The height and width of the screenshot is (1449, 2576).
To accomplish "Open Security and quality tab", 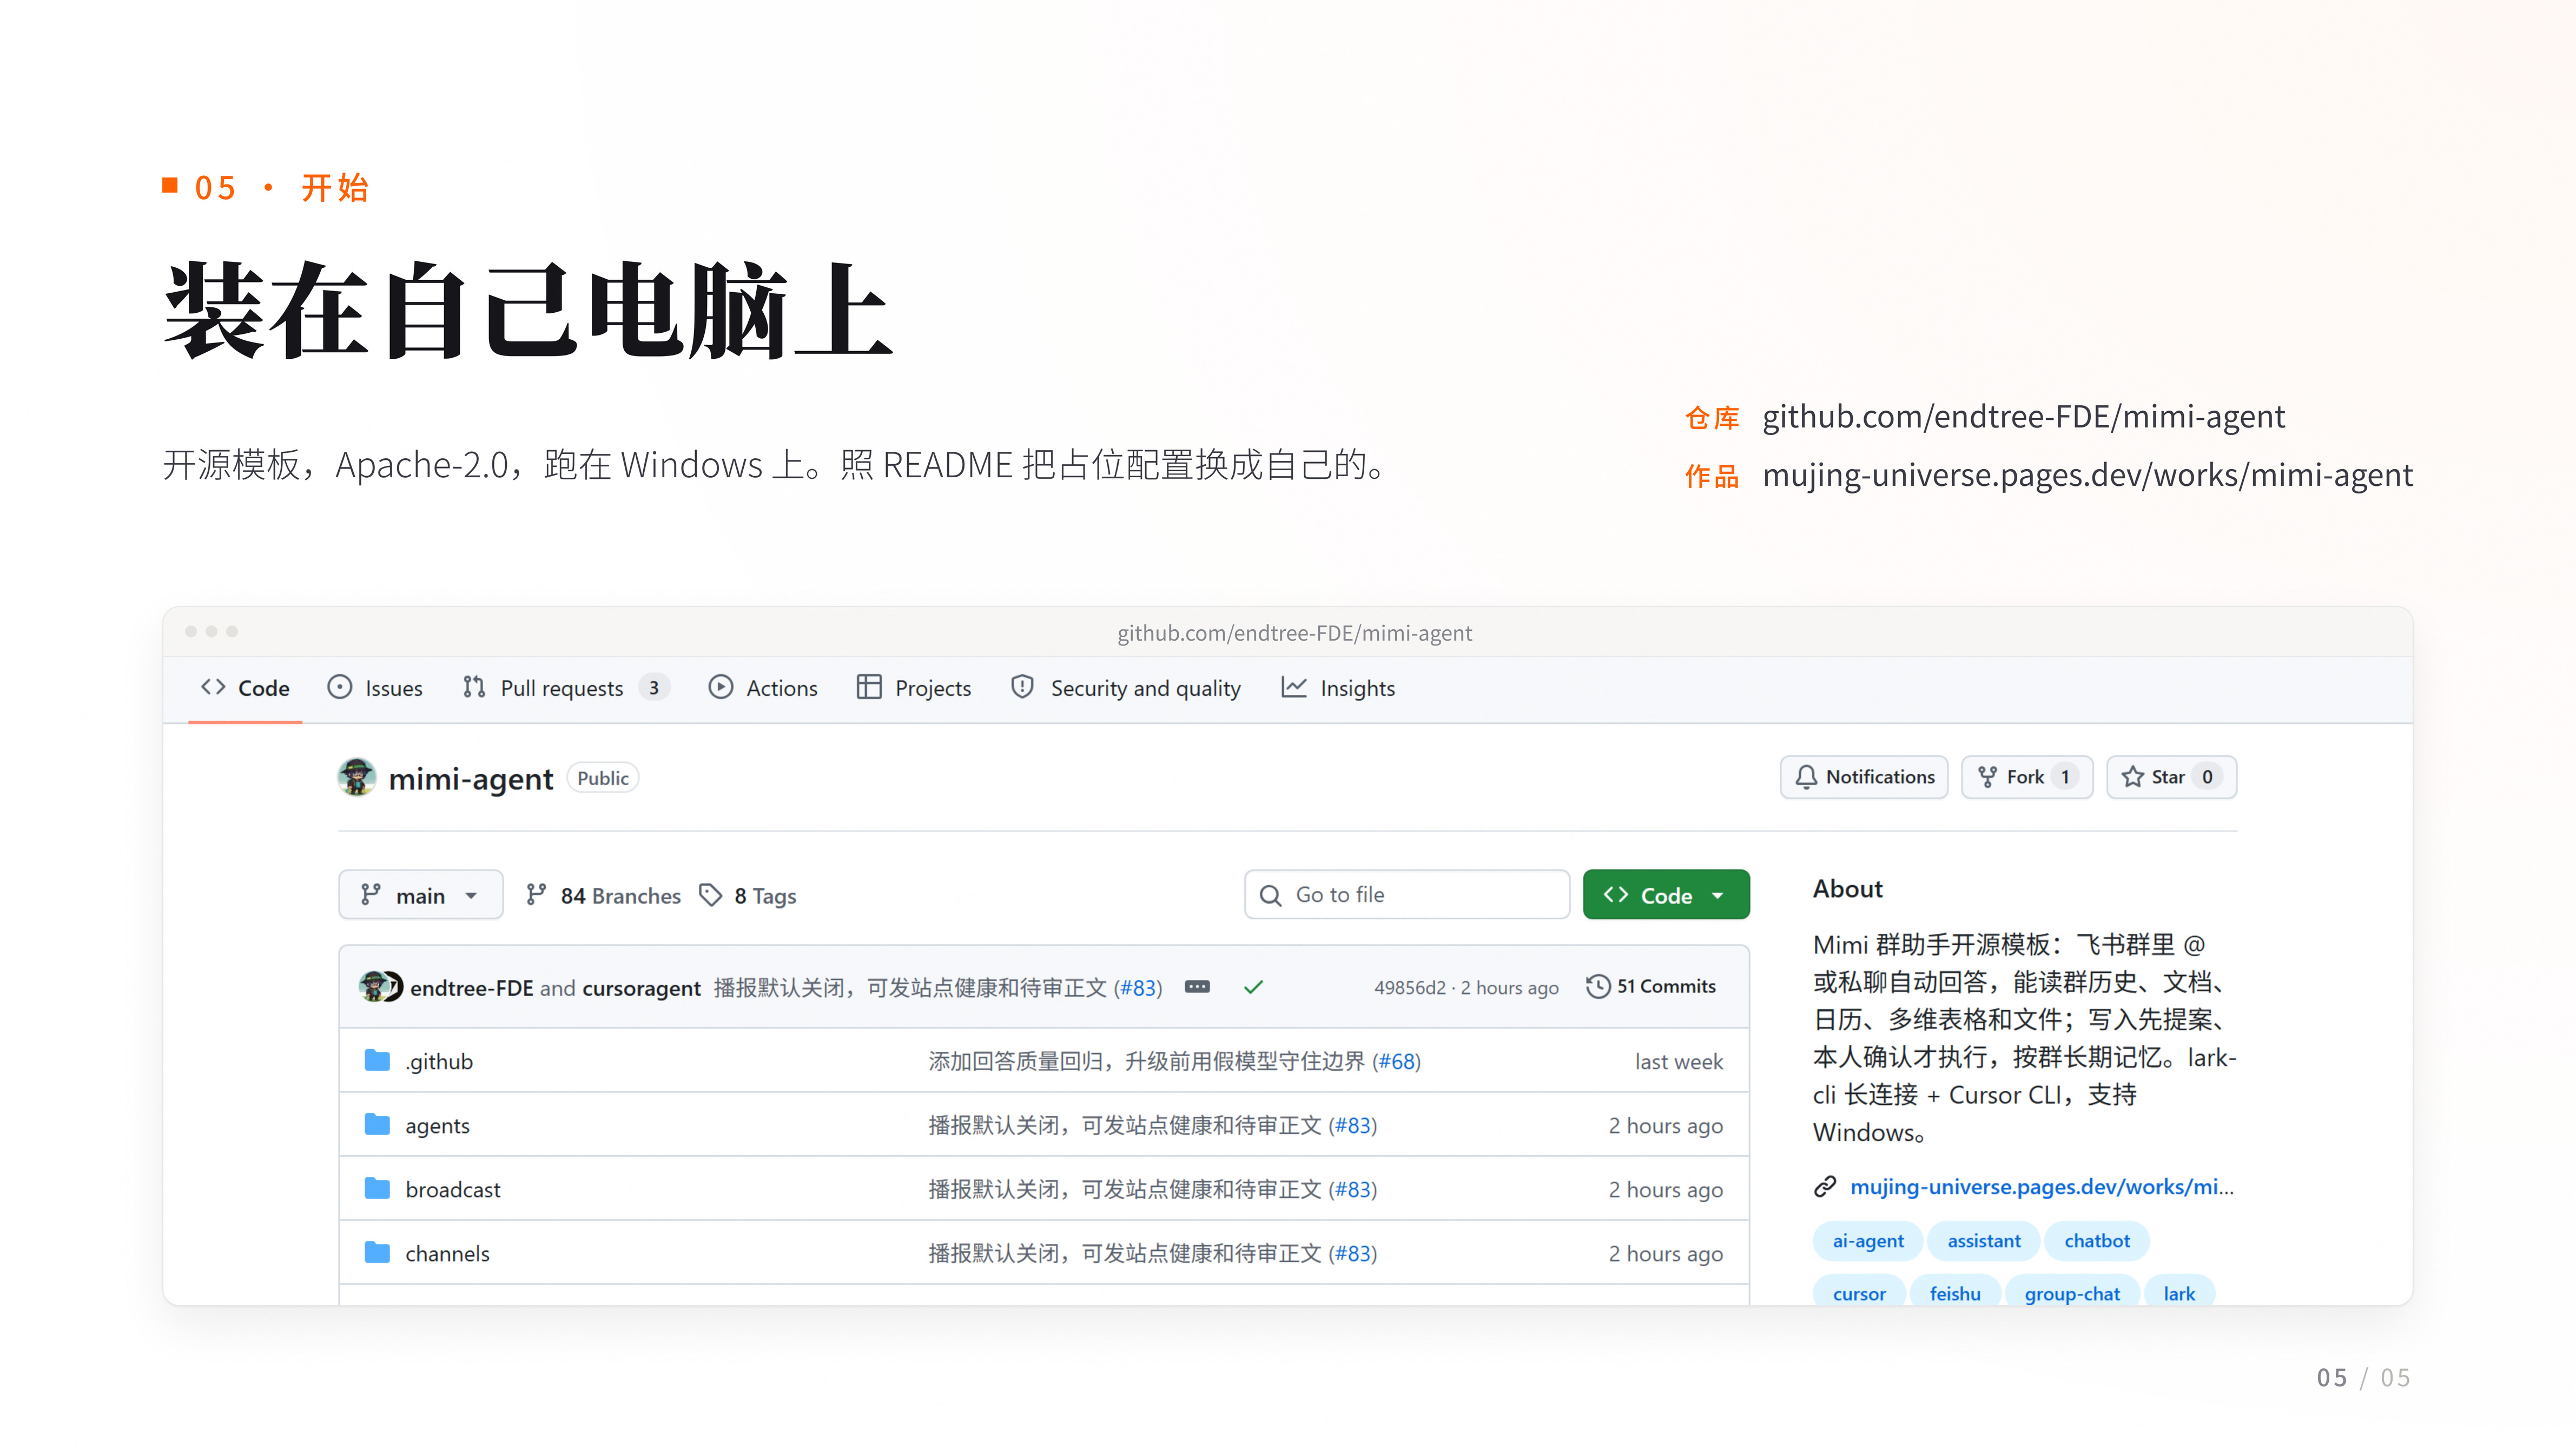I will tap(1126, 688).
